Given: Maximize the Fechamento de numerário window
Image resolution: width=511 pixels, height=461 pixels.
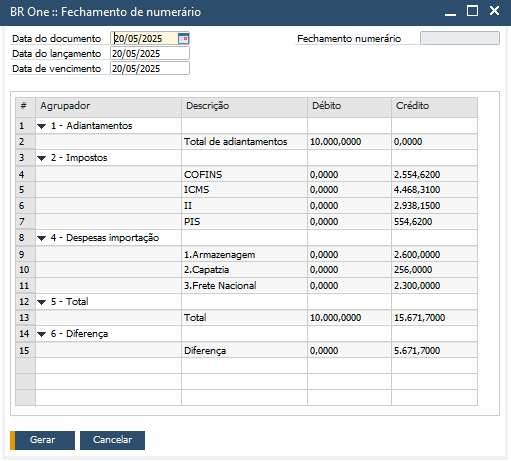Looking at the screenshot, I should click(472, 11).
